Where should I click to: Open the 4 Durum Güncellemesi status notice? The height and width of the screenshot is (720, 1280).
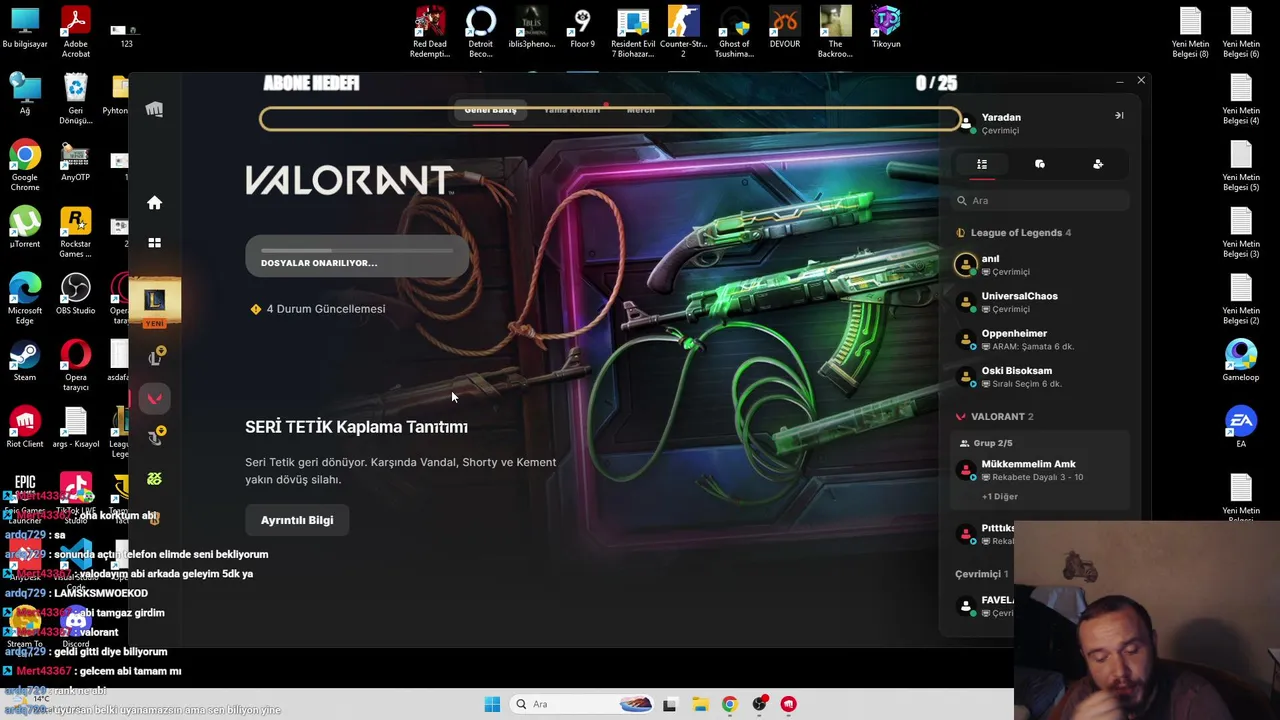(x=318, y=309)
